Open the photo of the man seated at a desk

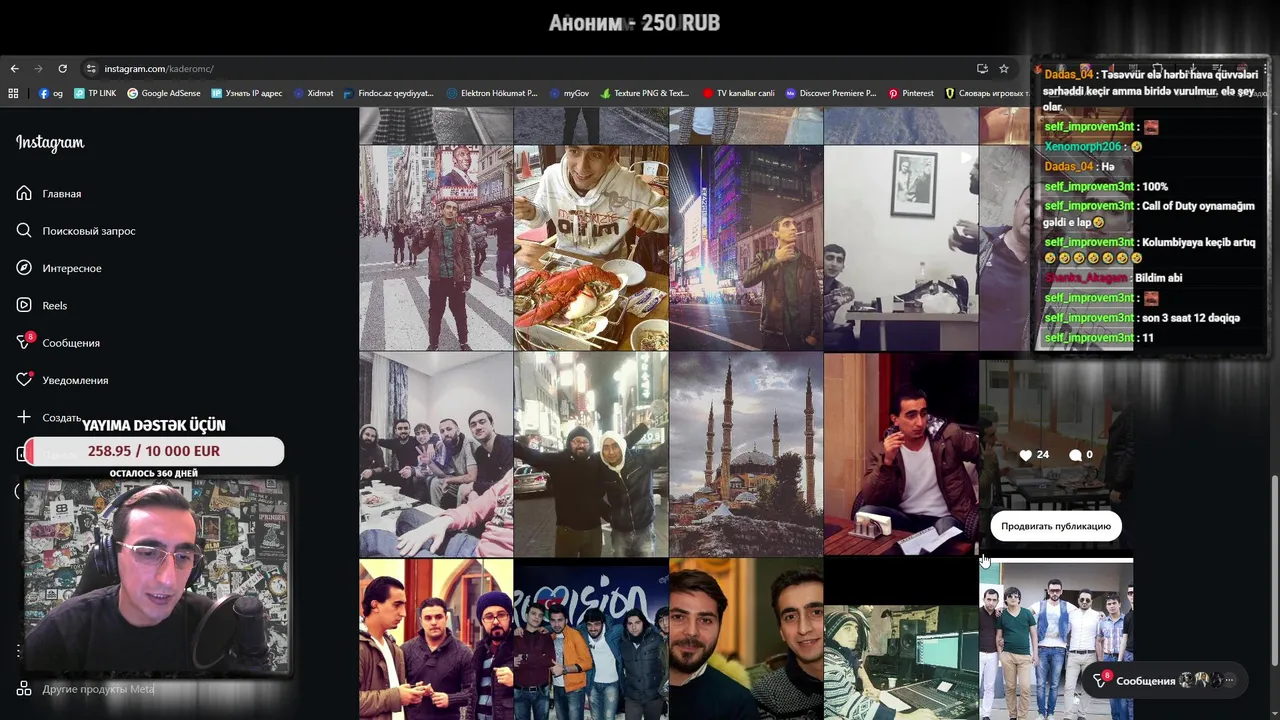[901, 454]
